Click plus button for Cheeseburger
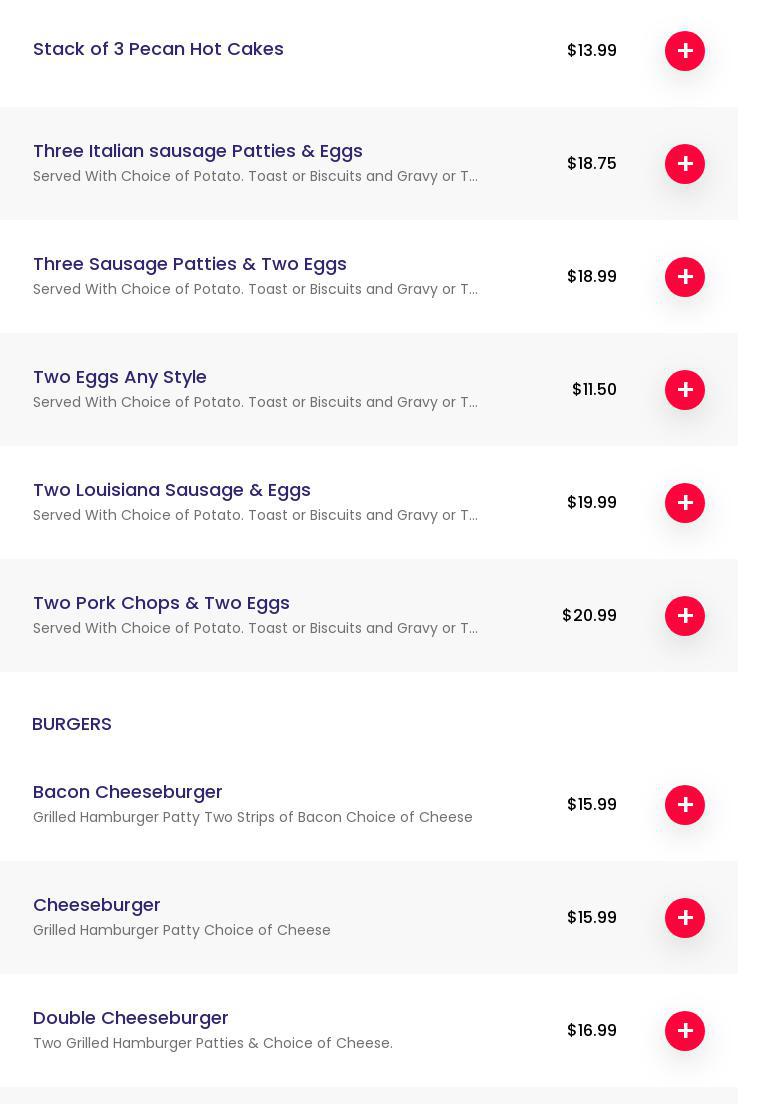Viewport: 770px width, 1104px height. point(685,918)
